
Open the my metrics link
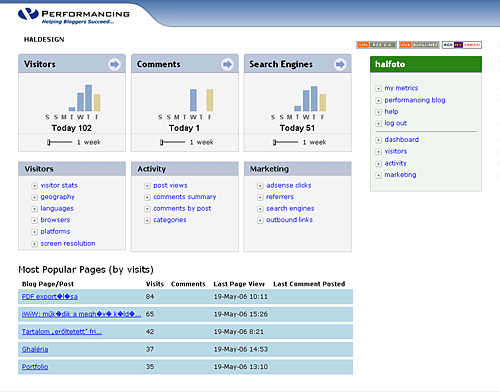point(401,88)
